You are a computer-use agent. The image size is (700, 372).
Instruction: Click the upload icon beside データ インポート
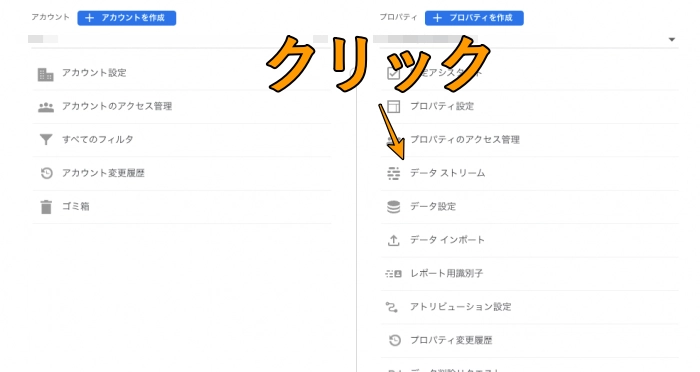[393, 240]
